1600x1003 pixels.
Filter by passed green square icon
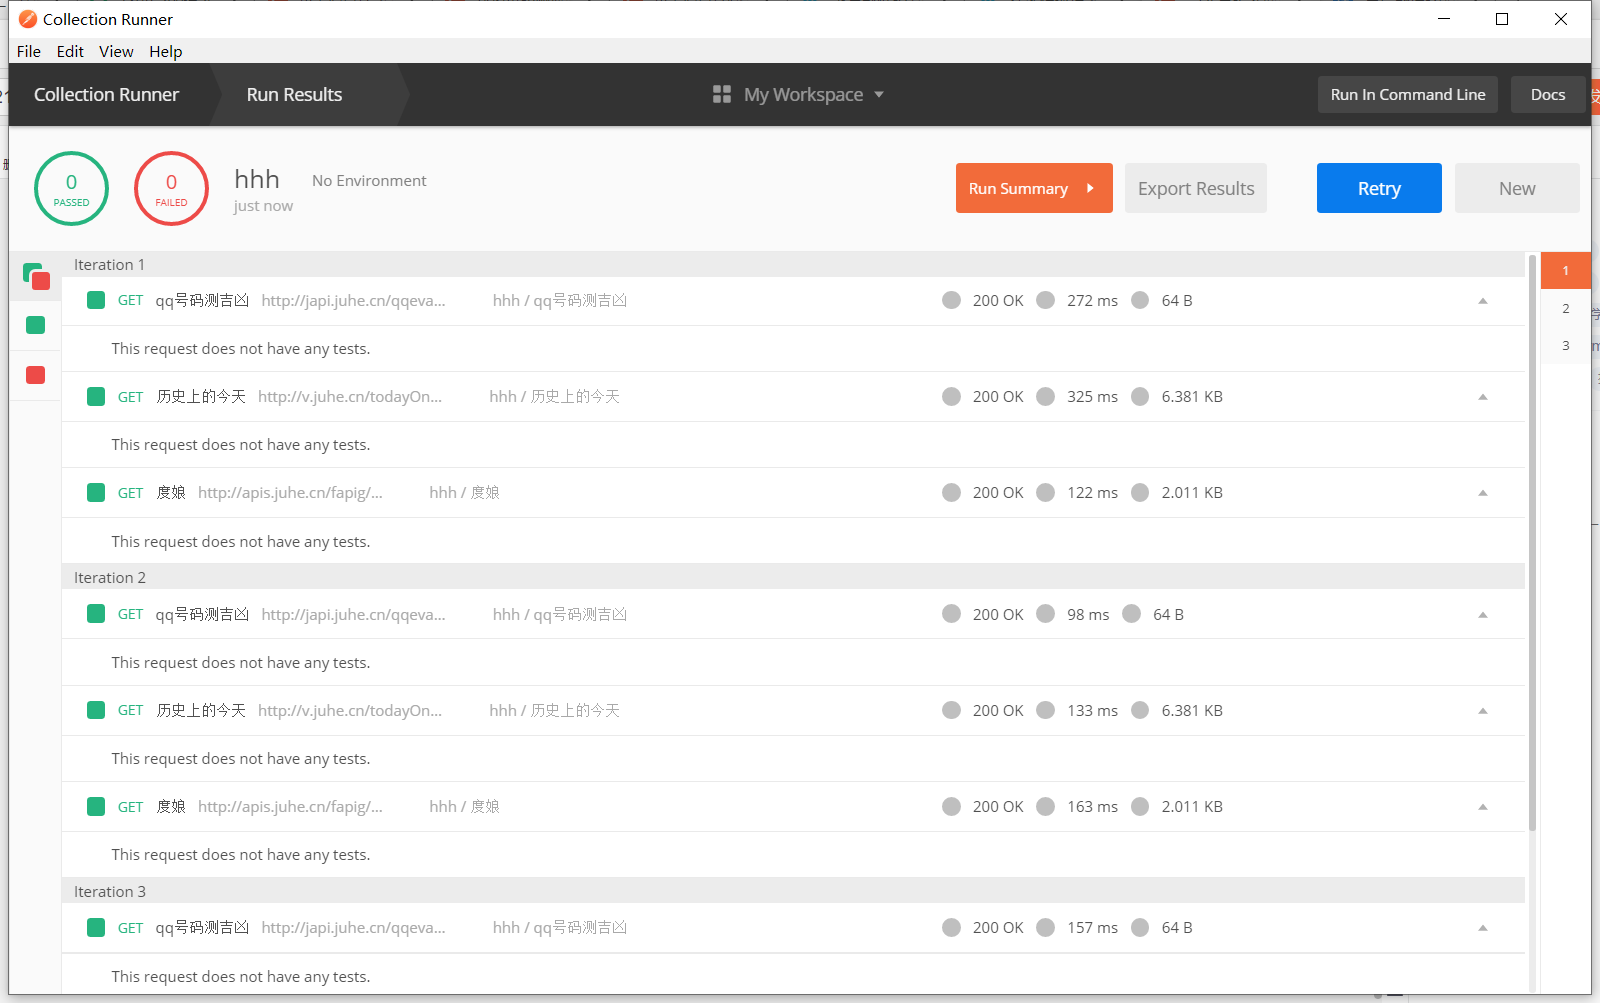(36, 325)
